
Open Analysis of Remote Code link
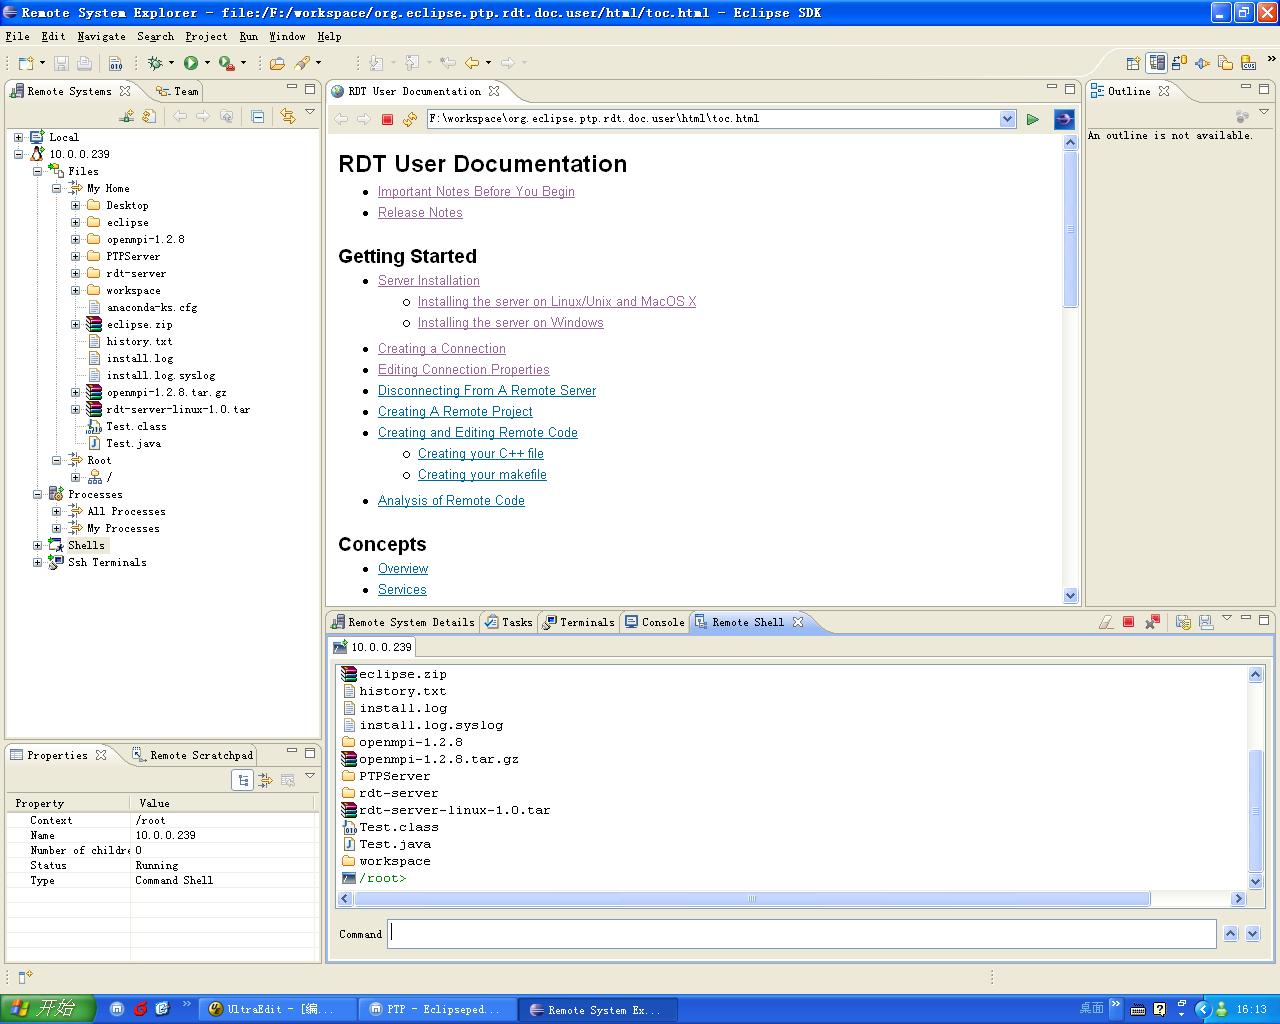click(x=451, y=501)
